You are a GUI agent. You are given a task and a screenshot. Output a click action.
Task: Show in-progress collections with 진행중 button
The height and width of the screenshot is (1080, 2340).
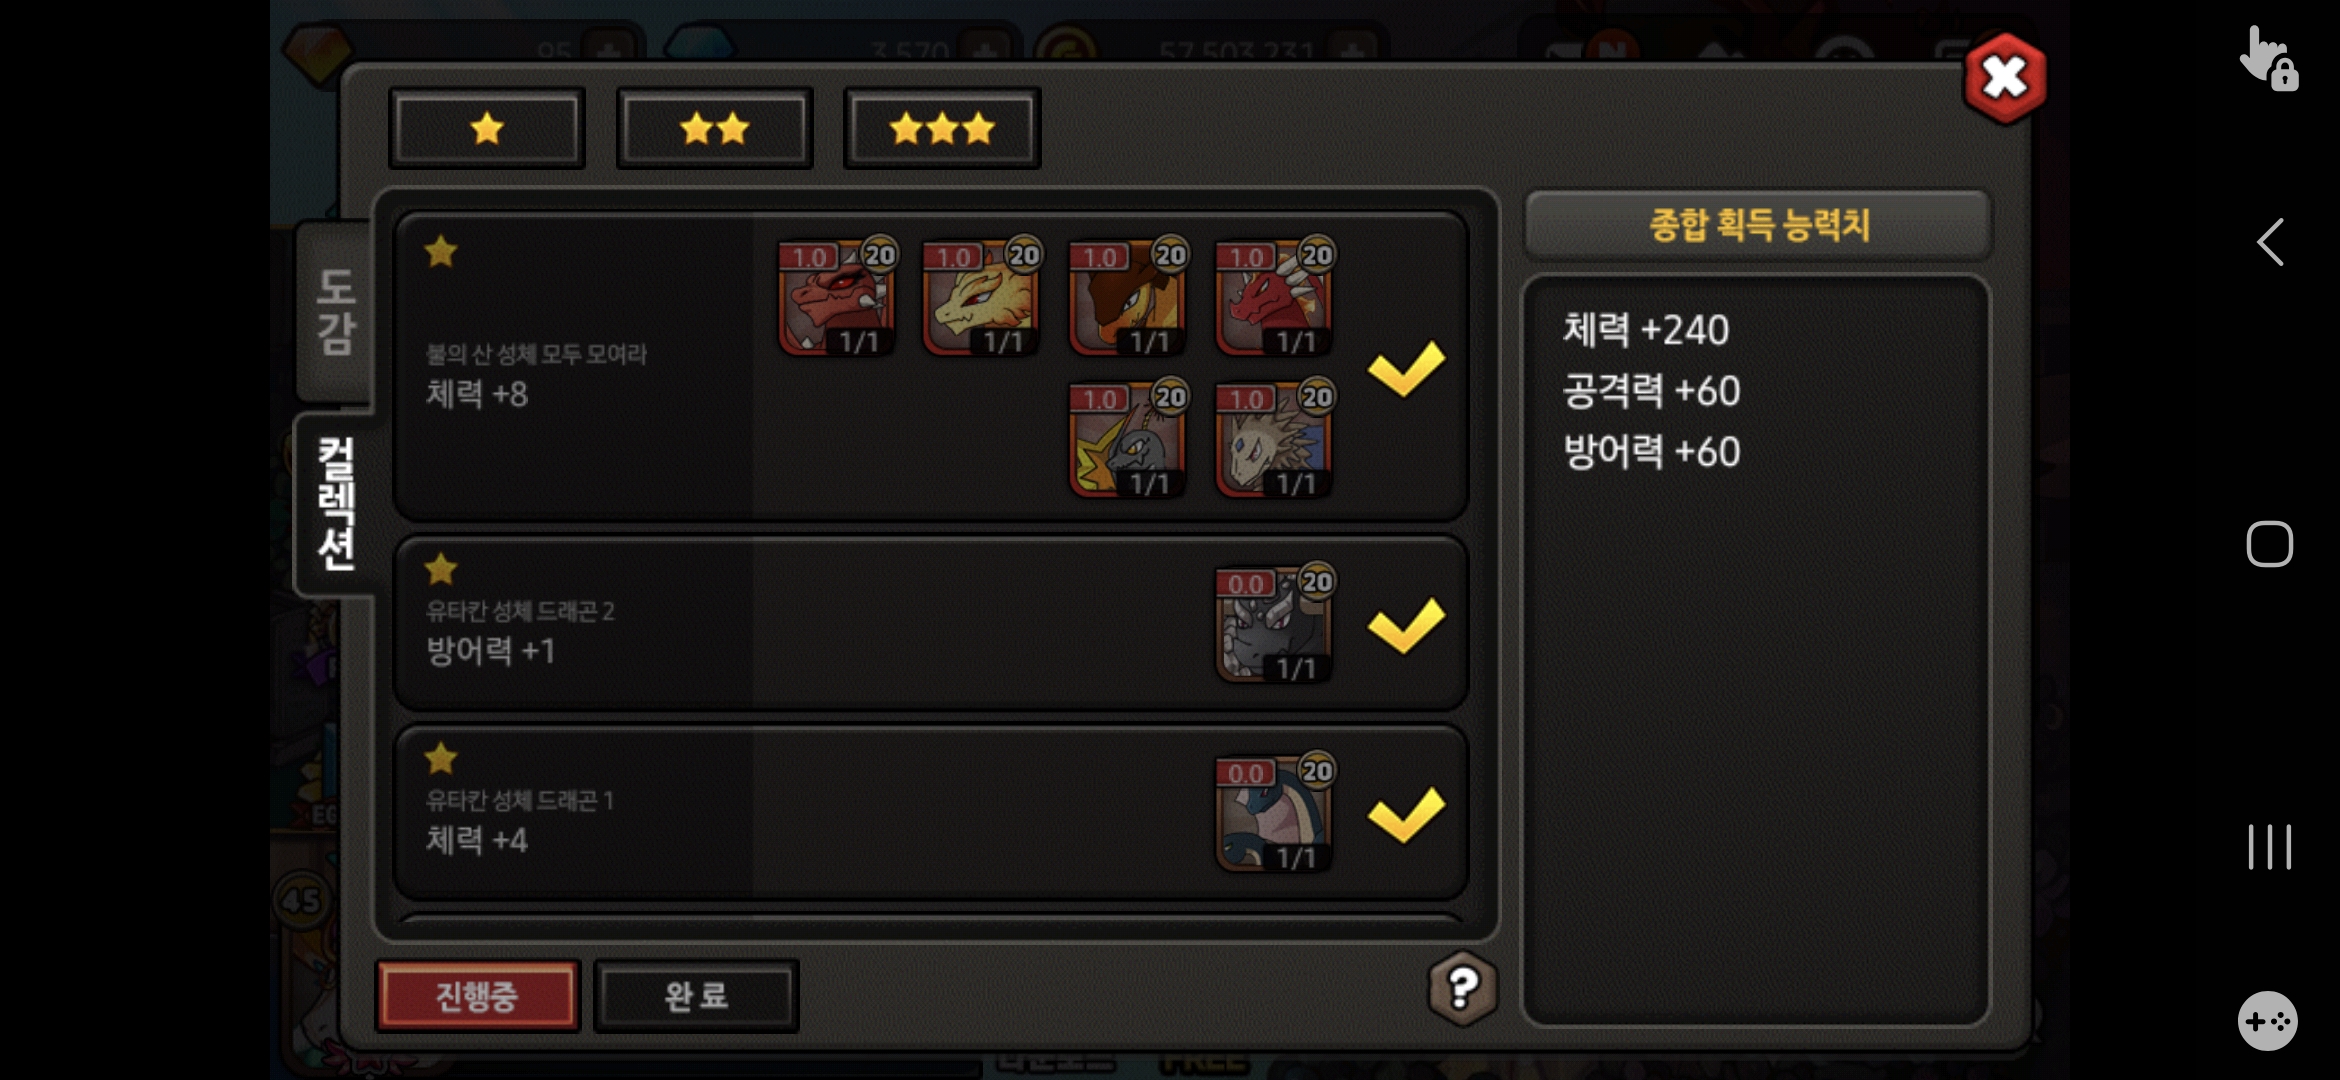point(478,996)
